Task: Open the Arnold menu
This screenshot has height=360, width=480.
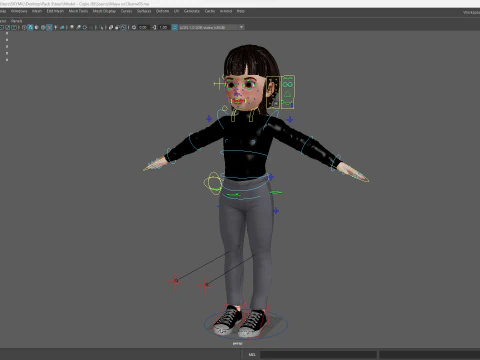Action: coord(226,11)
